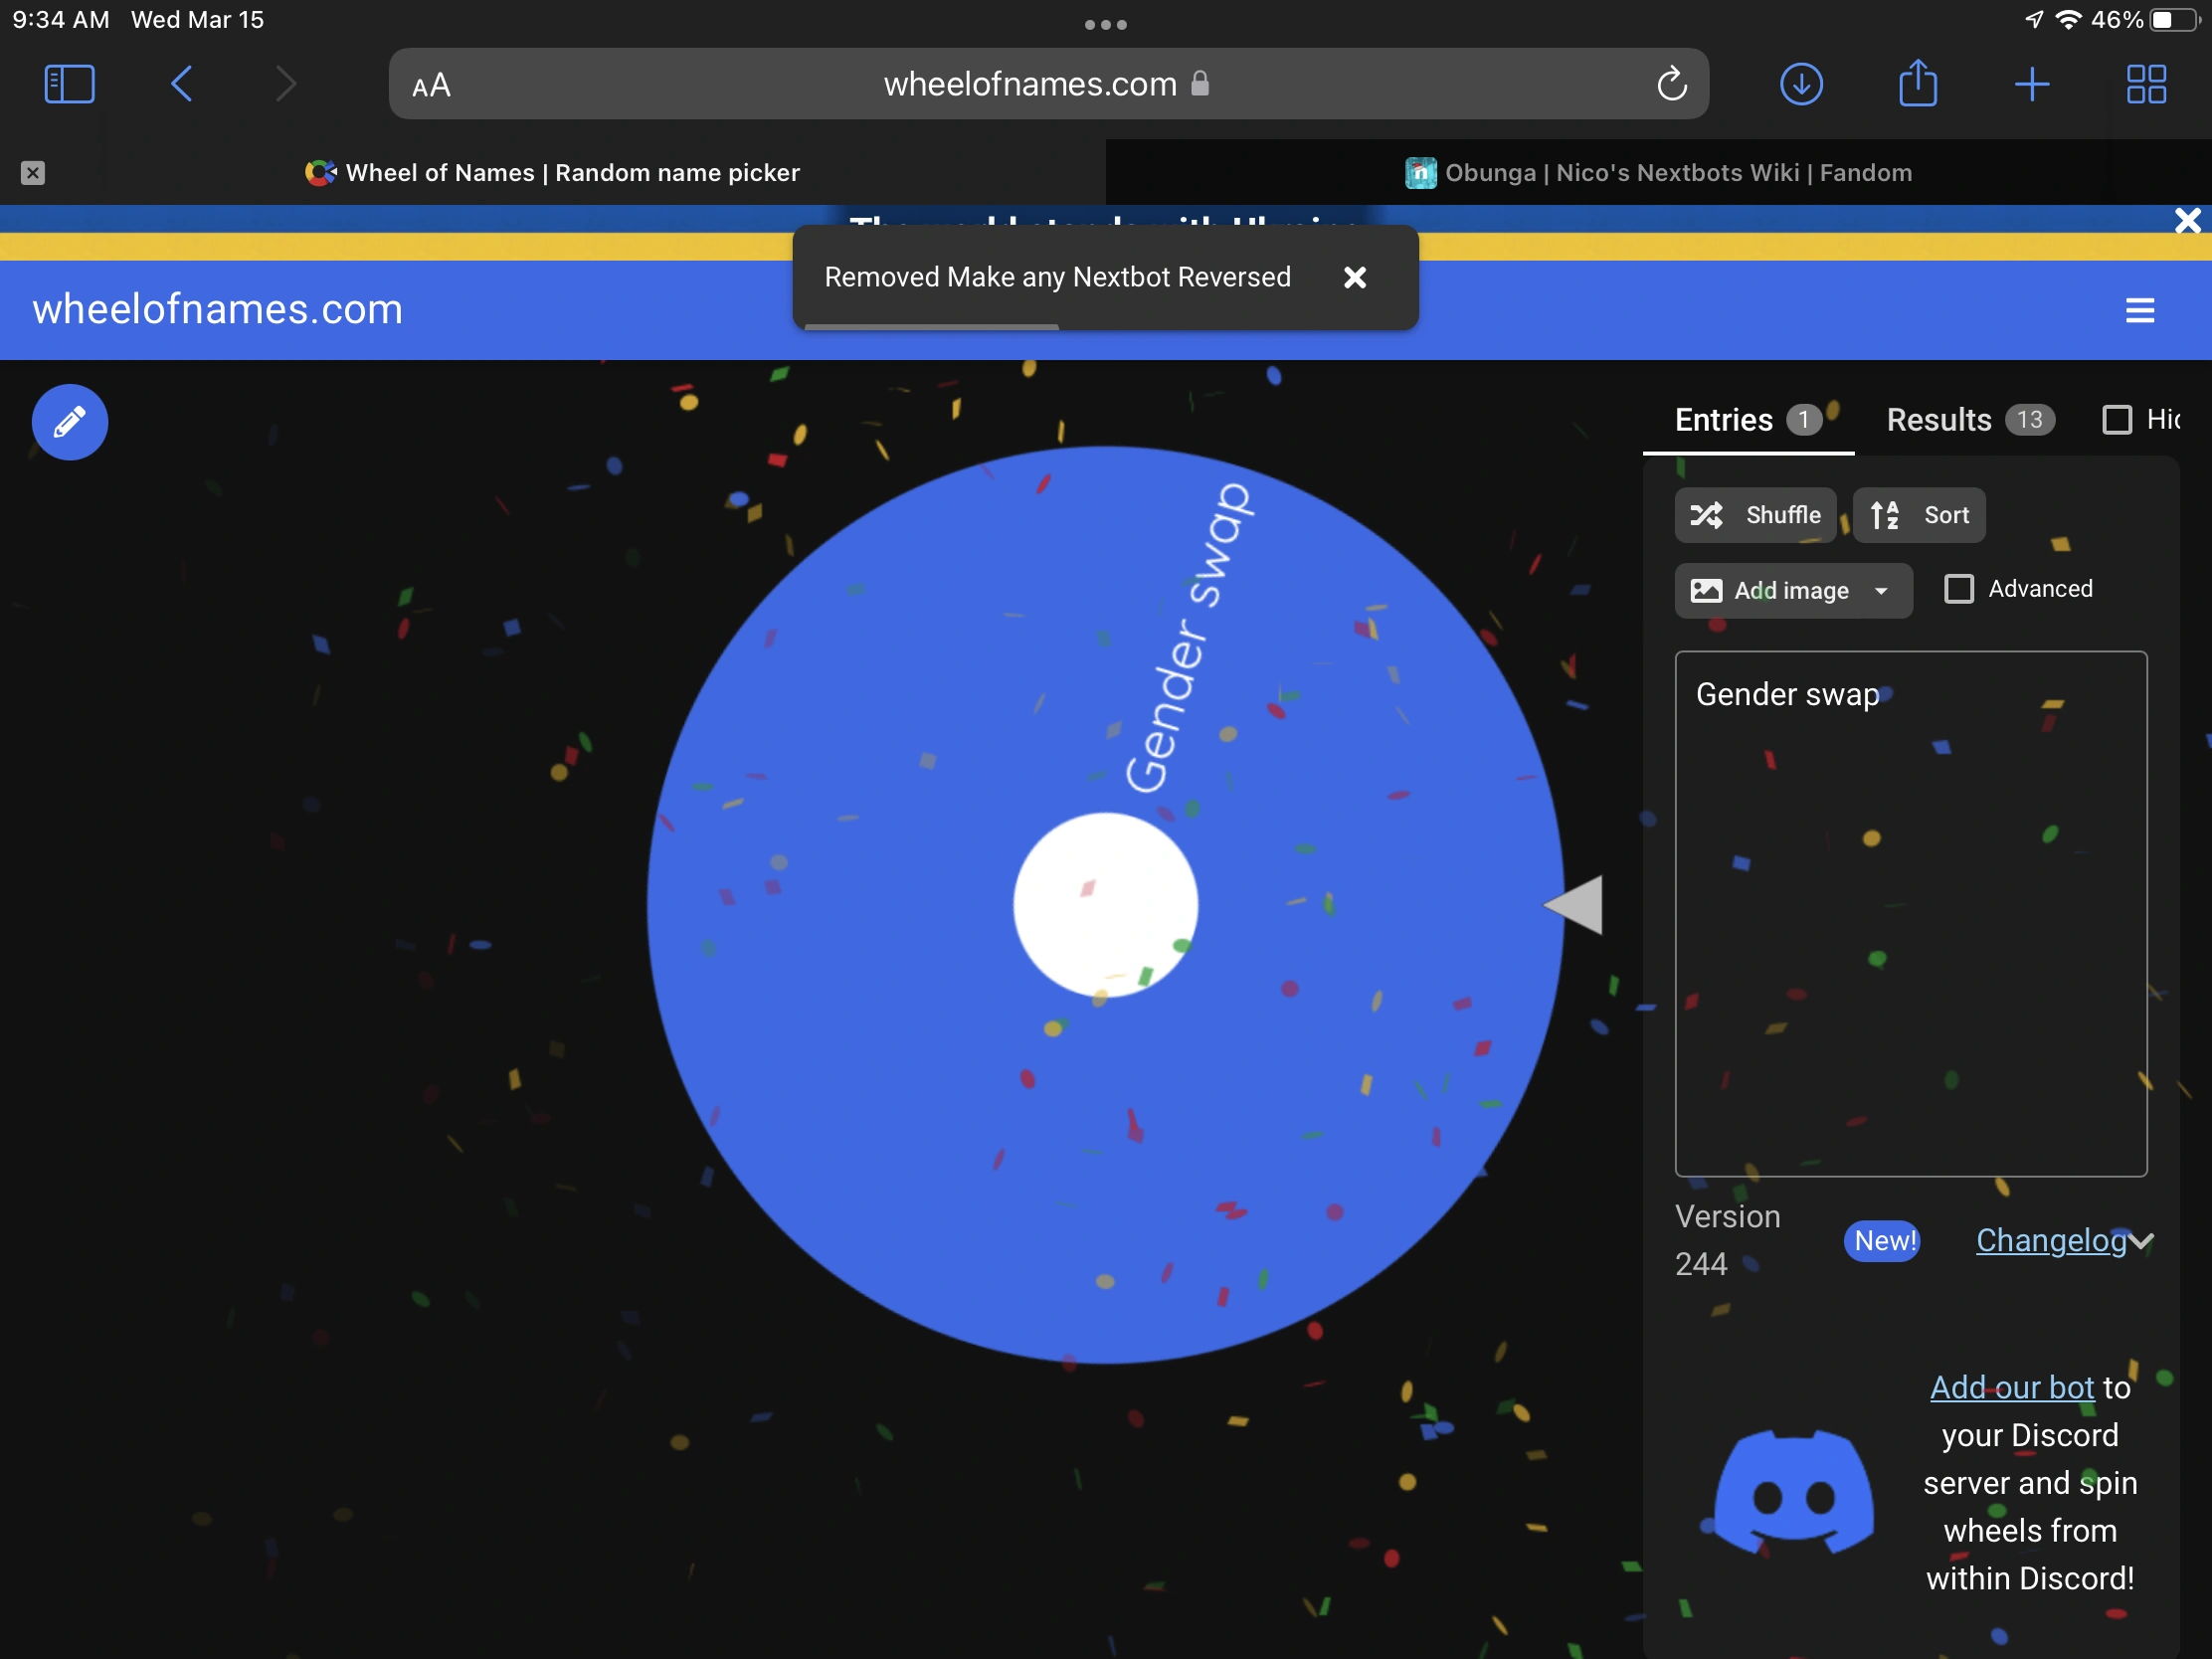Toggle the Safari sidebar icon
Image resolution: width=2212 pixels, height=1659 pixels.
click(x=69, y=83)
